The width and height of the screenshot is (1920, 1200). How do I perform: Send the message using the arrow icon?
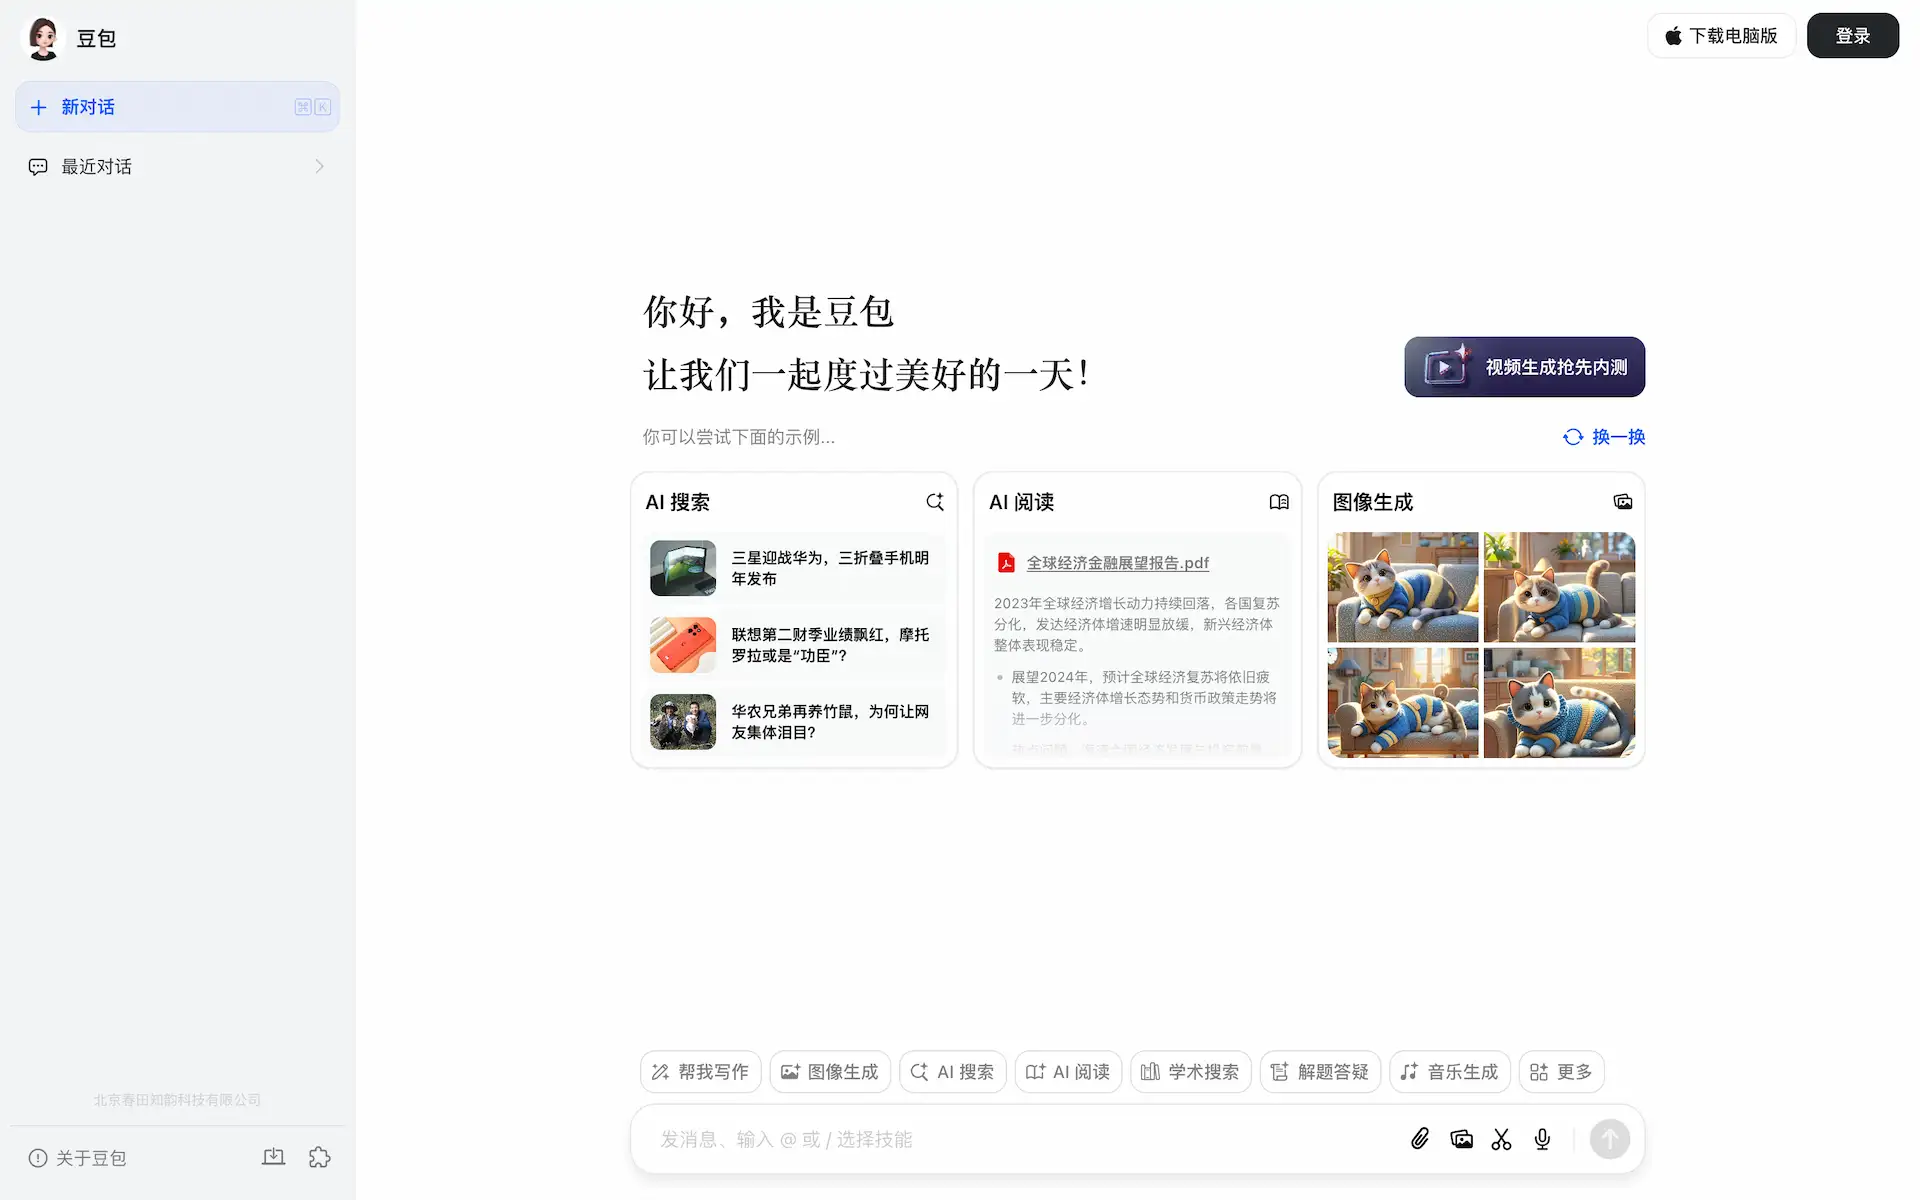pos(1609,1139)
